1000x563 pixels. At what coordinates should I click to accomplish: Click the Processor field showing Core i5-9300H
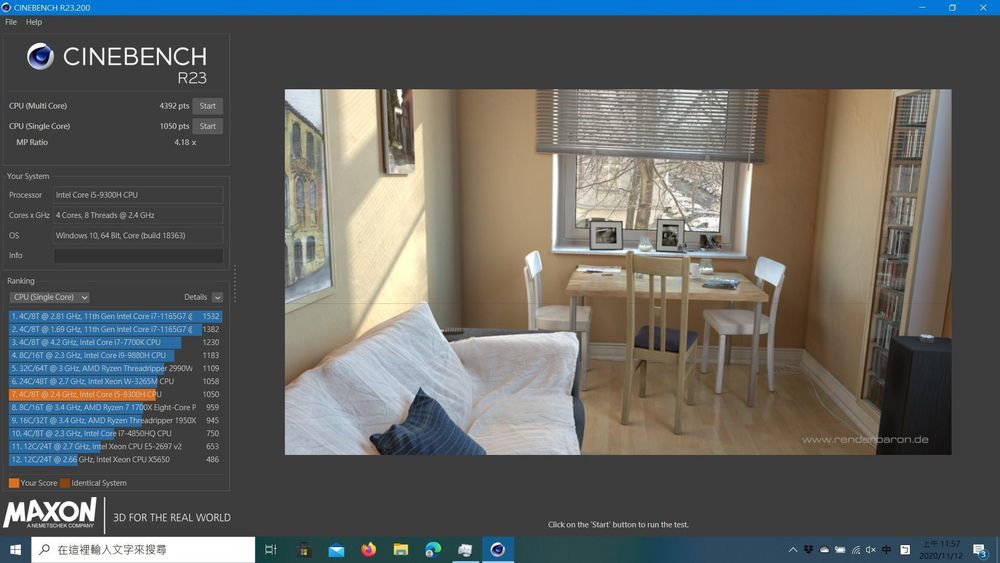point(138,195)
